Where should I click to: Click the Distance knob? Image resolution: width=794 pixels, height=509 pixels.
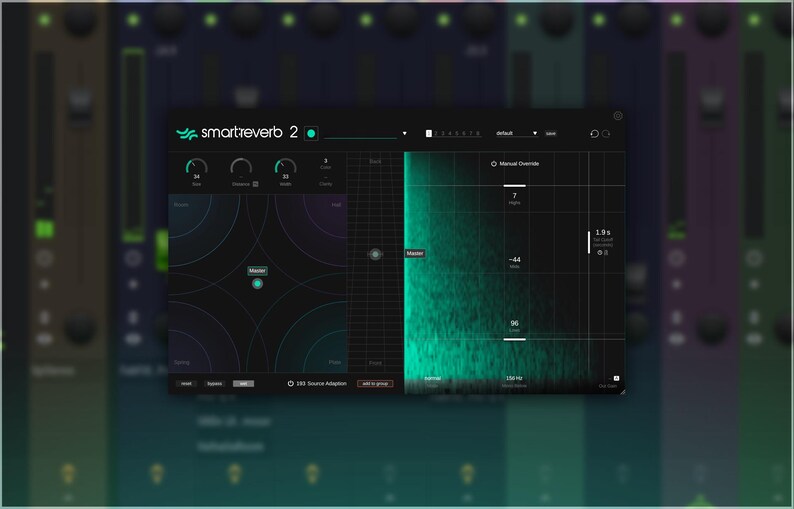[241, 168]
